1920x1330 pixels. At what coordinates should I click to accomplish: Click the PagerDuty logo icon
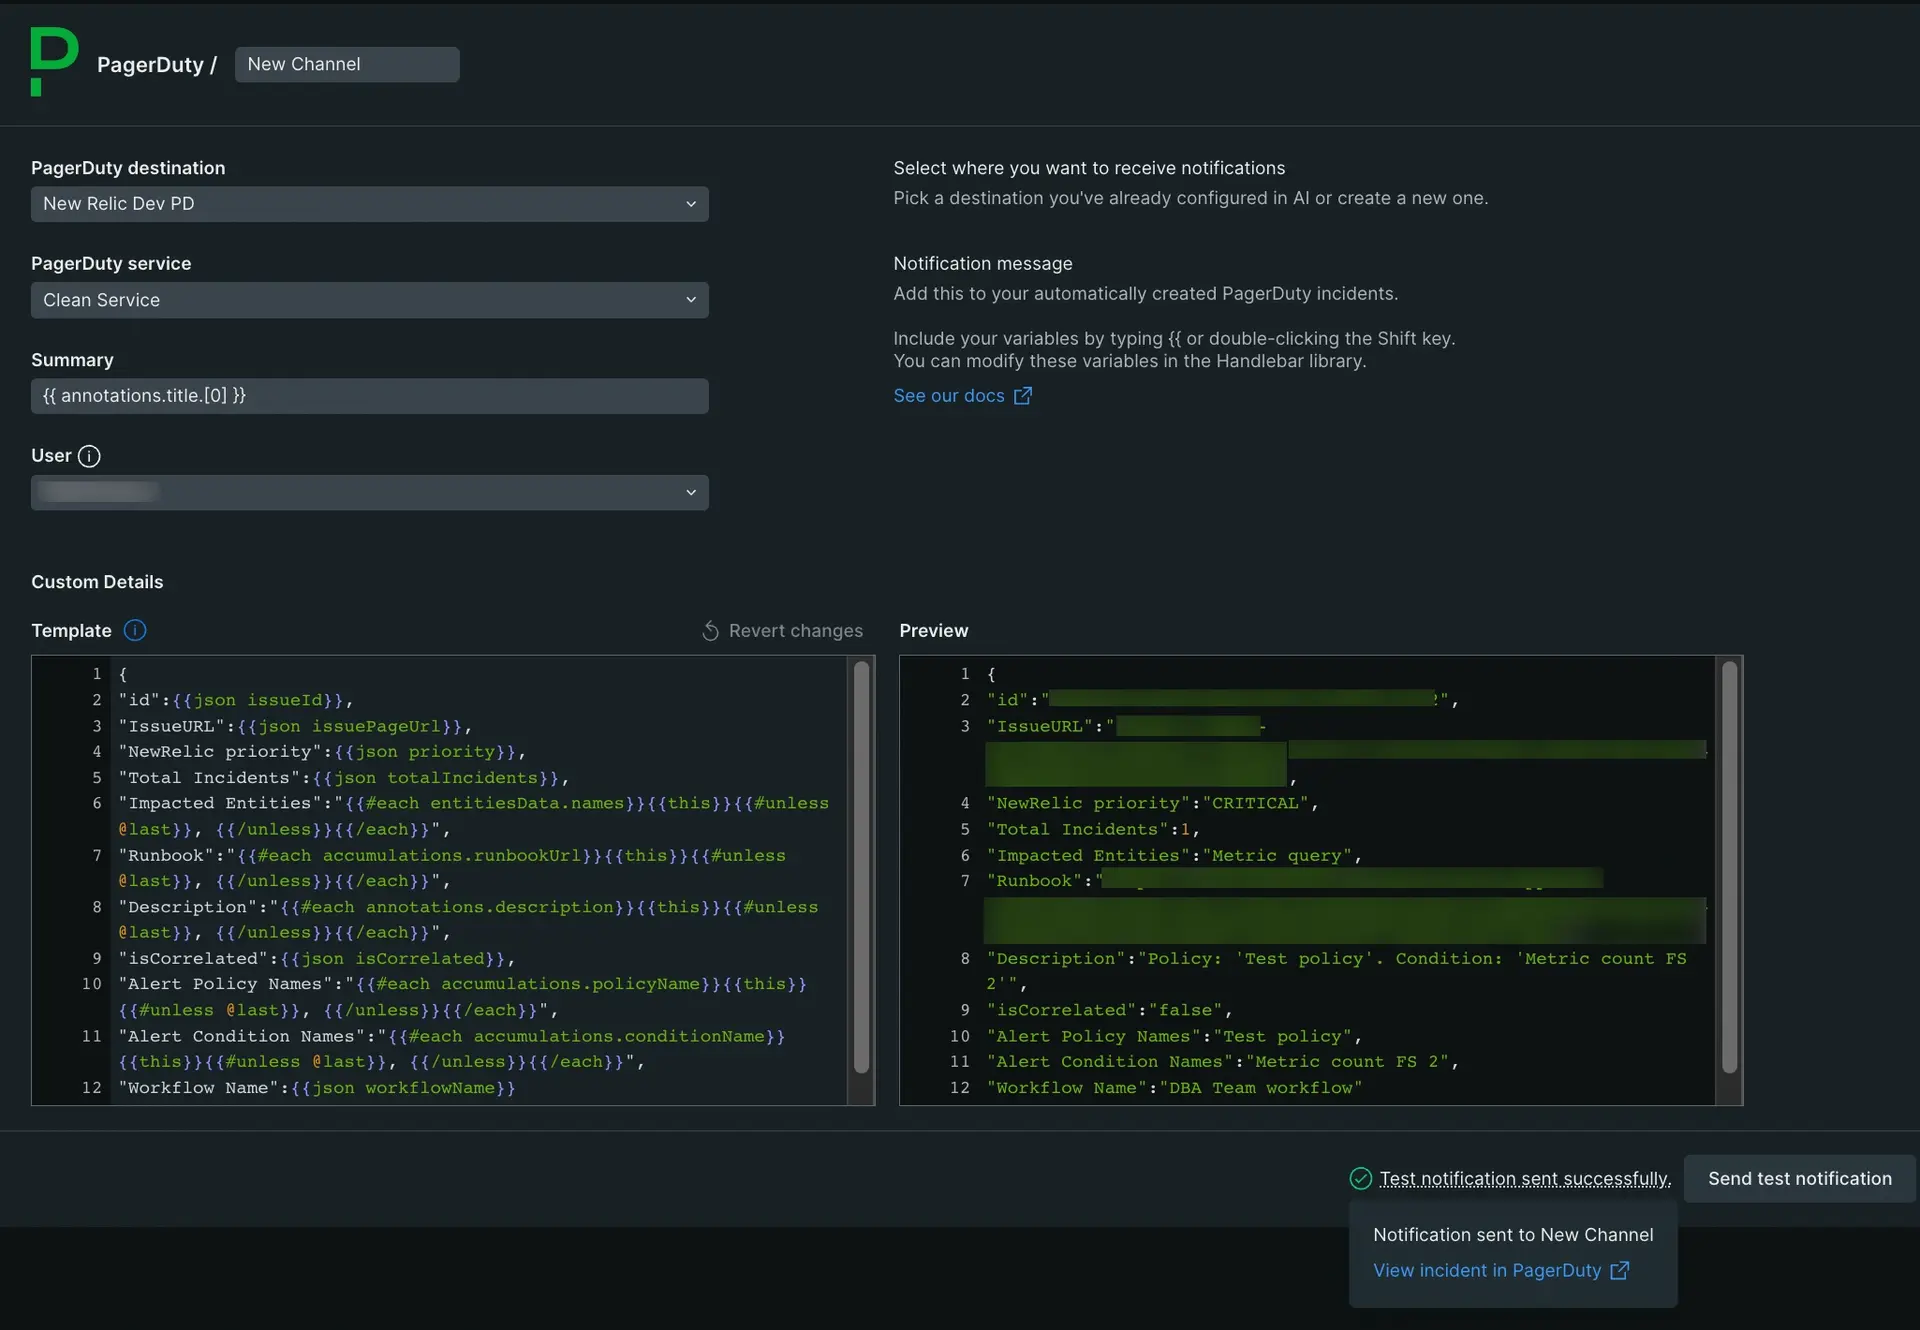click(53, 61)
